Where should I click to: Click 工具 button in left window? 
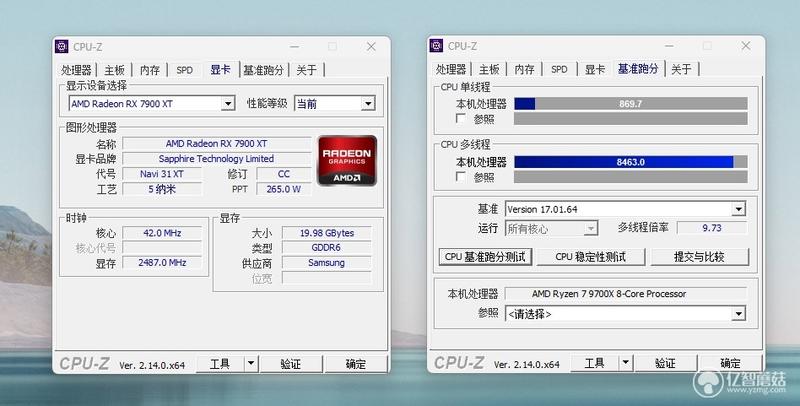coord(220,364)
